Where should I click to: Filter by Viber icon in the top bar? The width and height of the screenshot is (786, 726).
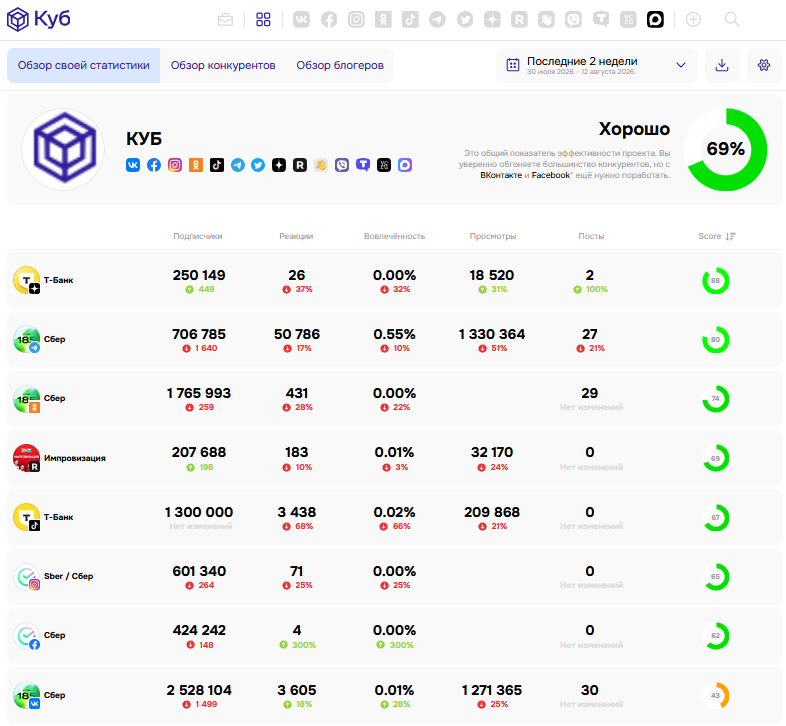(573, 20)
